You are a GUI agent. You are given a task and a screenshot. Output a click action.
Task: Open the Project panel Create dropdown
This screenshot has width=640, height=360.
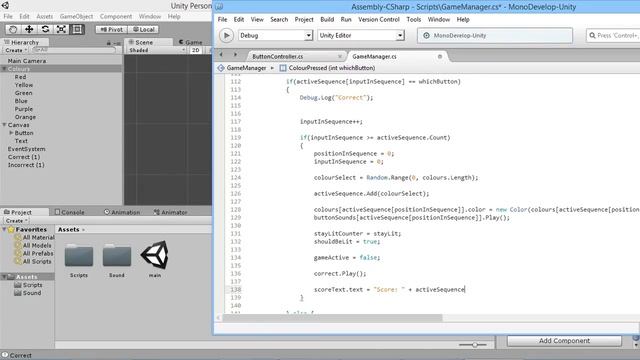tap(17, 221)
